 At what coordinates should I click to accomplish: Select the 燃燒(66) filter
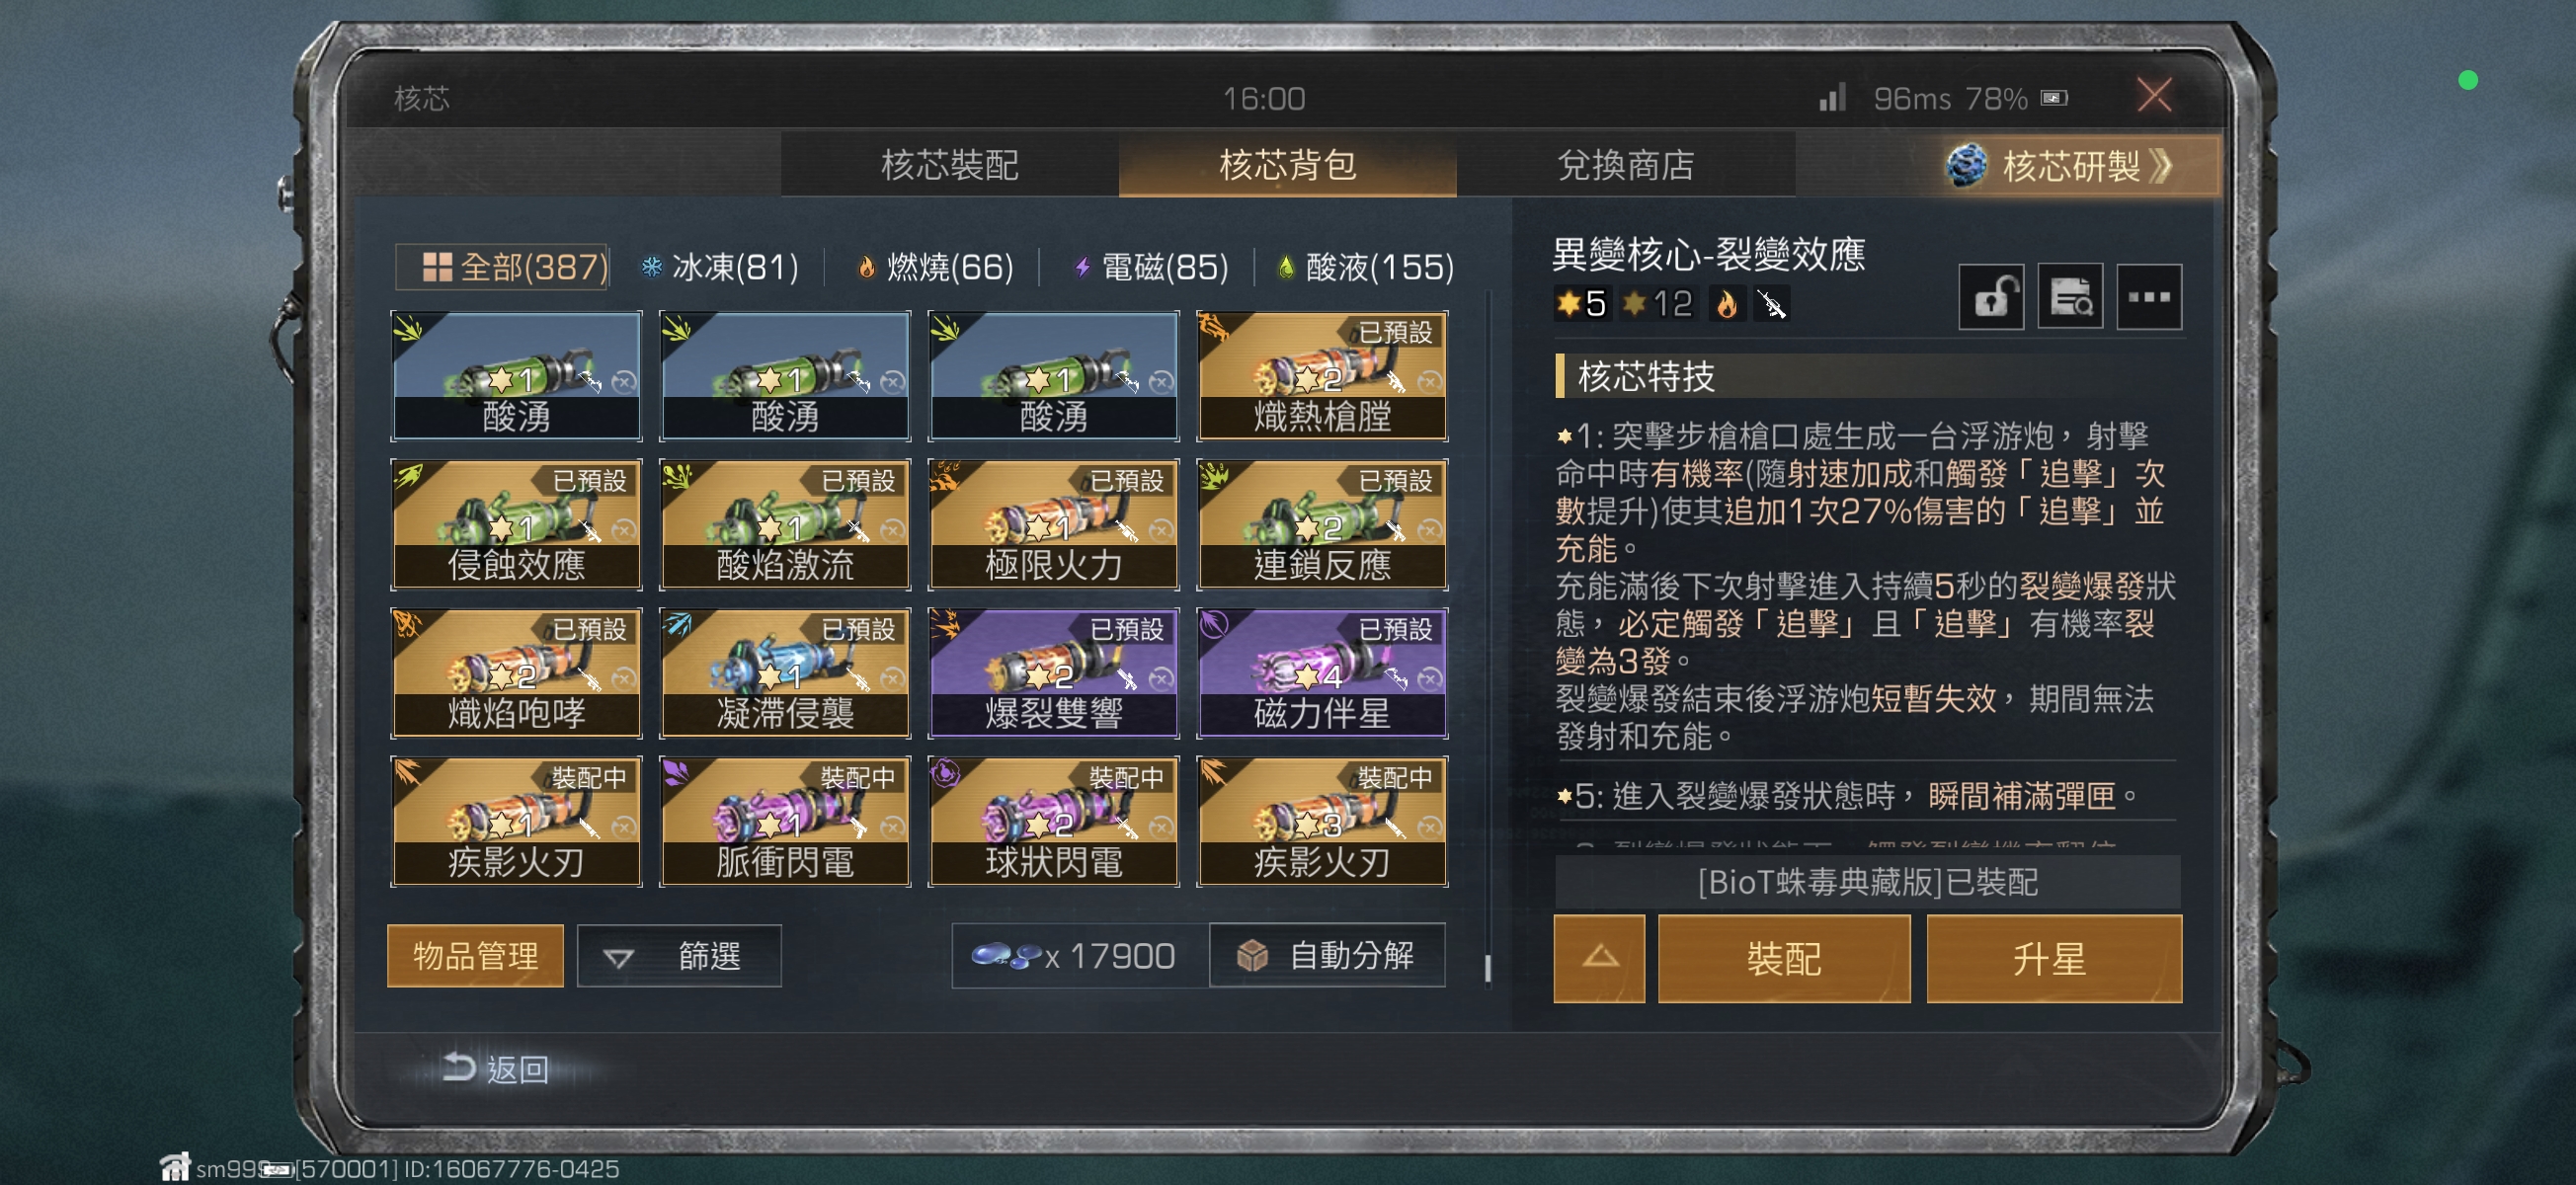coord(935,268)
